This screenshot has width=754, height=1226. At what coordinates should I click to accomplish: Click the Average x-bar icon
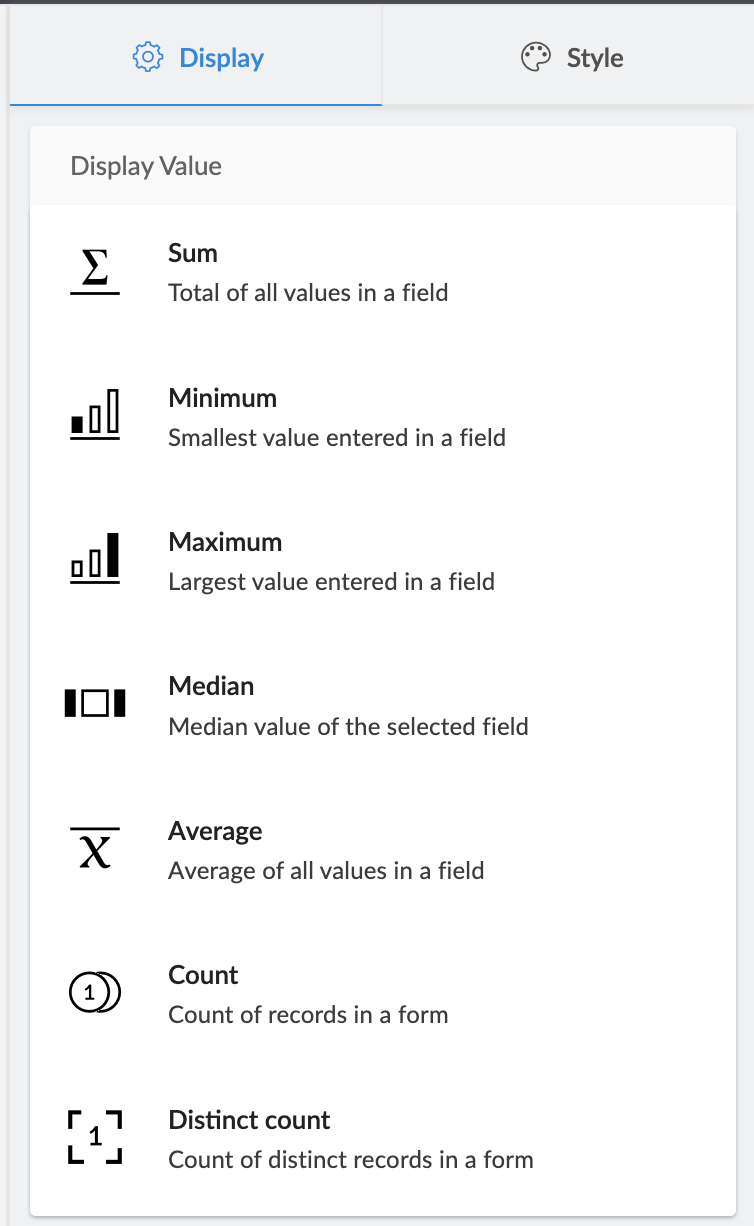[95, 849]
